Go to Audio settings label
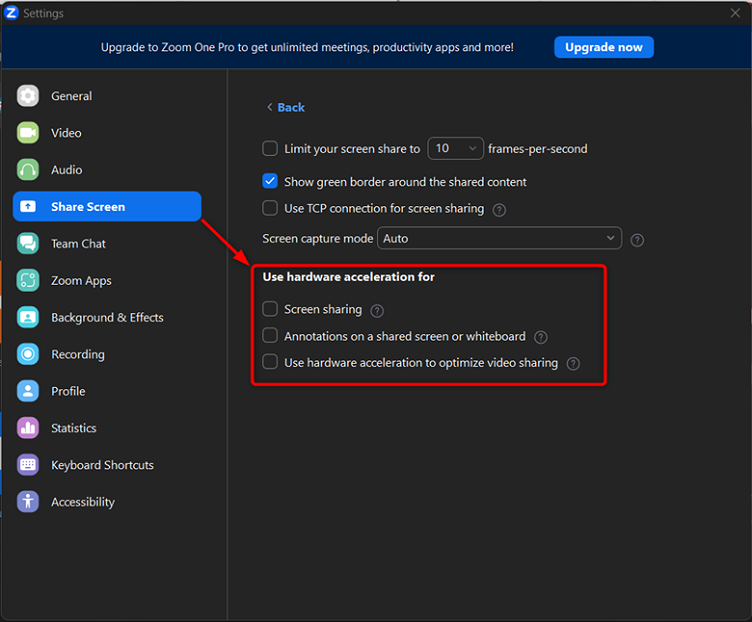The width and height of the screenshot is (752, 622). (x=67, y=170)
